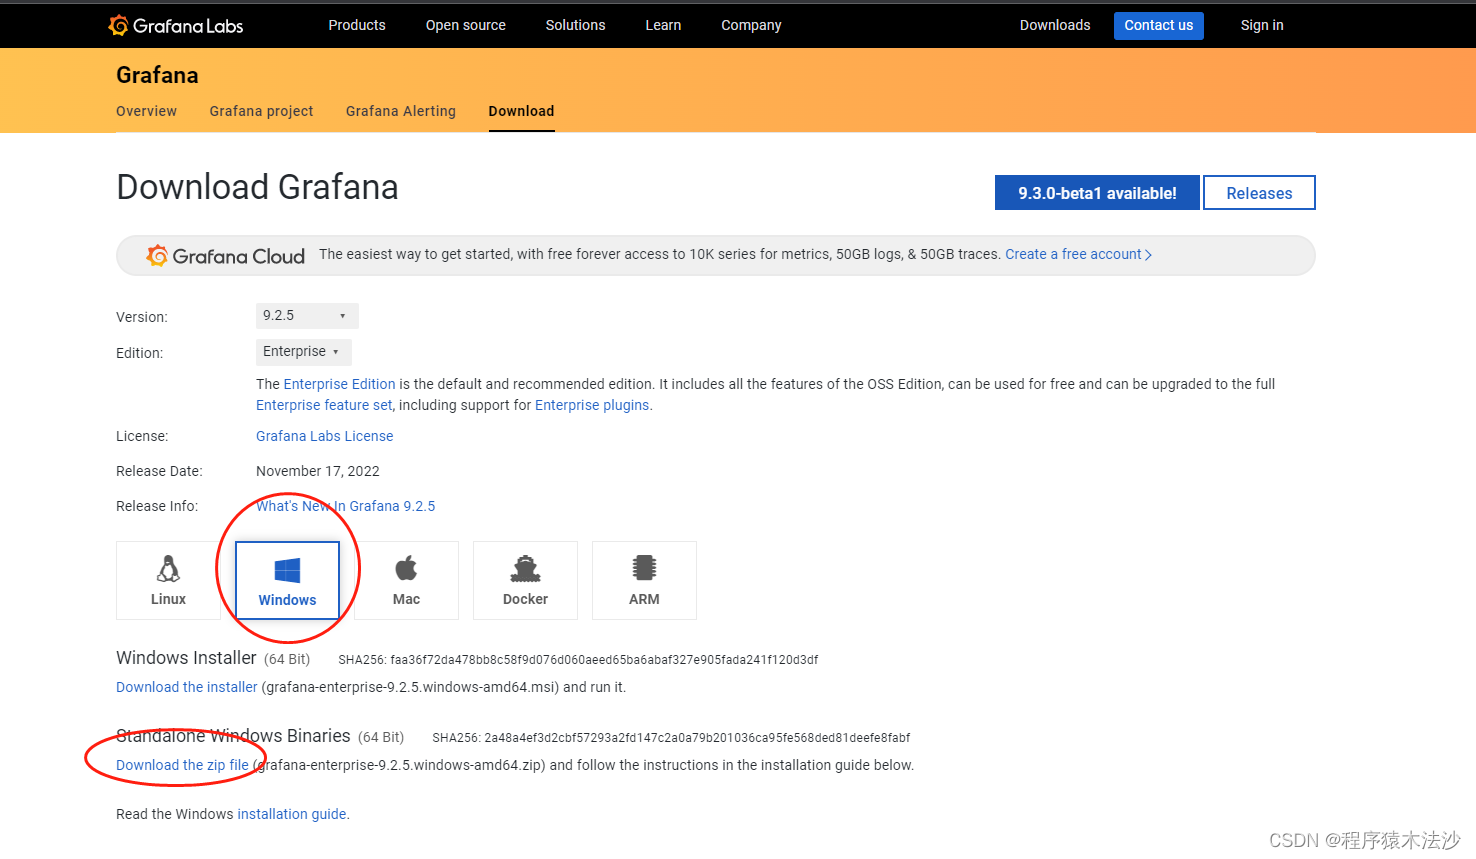The width and height of the screenshot is (1476, 859).
Task: Select the Mac platform icon
Action: (406, 580)
